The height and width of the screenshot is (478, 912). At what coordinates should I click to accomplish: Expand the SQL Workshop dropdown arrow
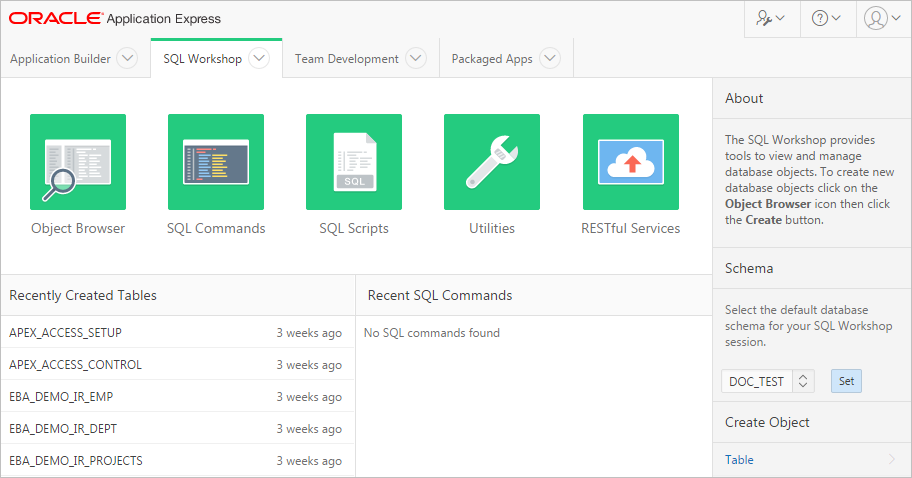(x=259, y=59)
